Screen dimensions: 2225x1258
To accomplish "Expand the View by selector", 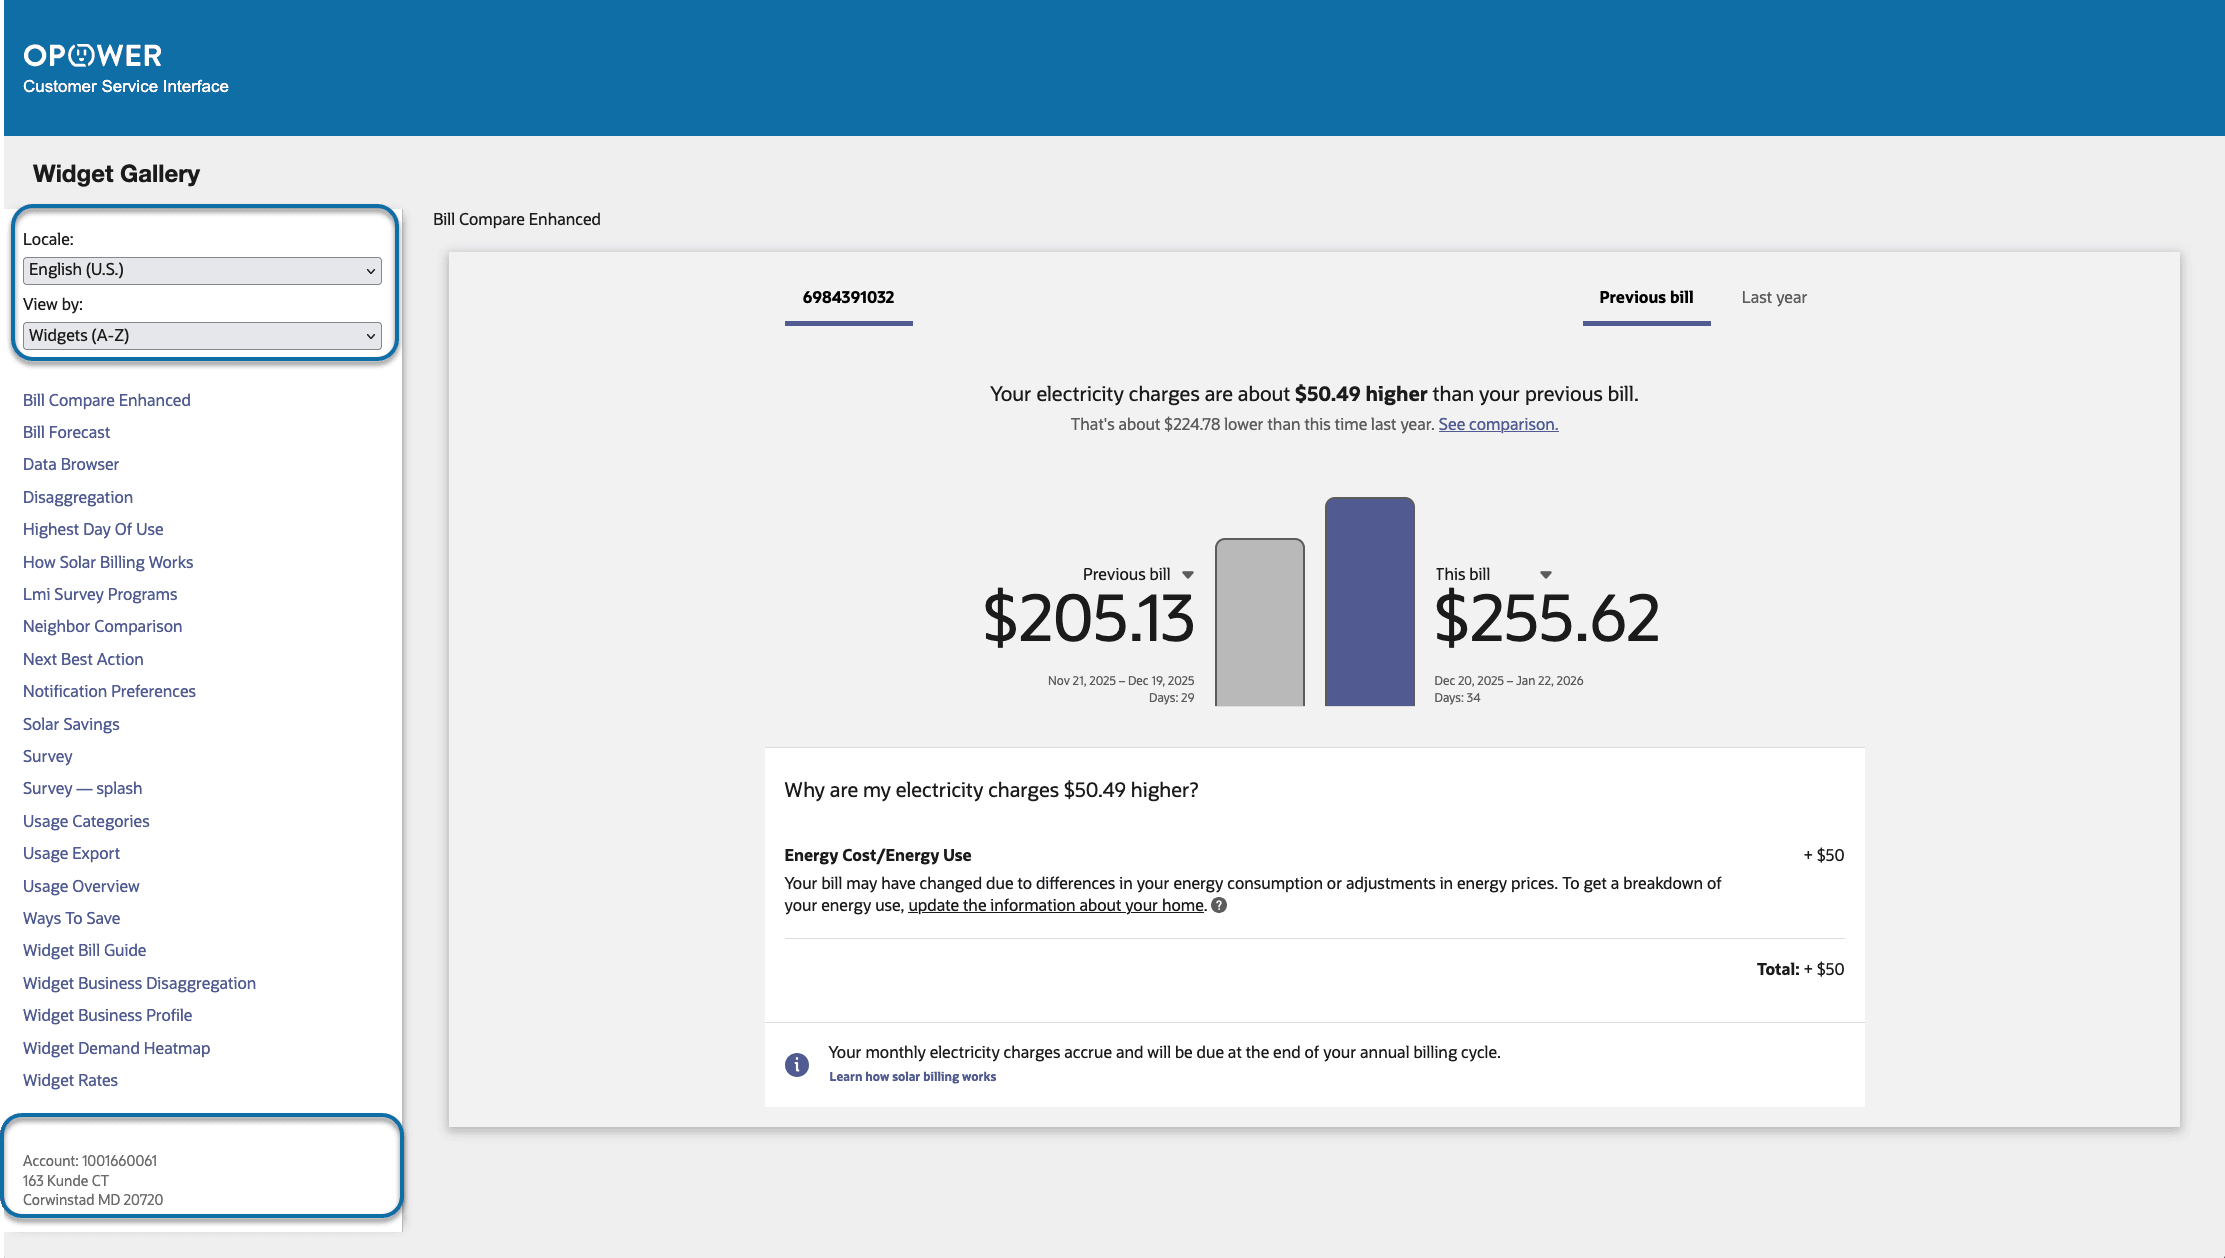I will pos(201,336).
